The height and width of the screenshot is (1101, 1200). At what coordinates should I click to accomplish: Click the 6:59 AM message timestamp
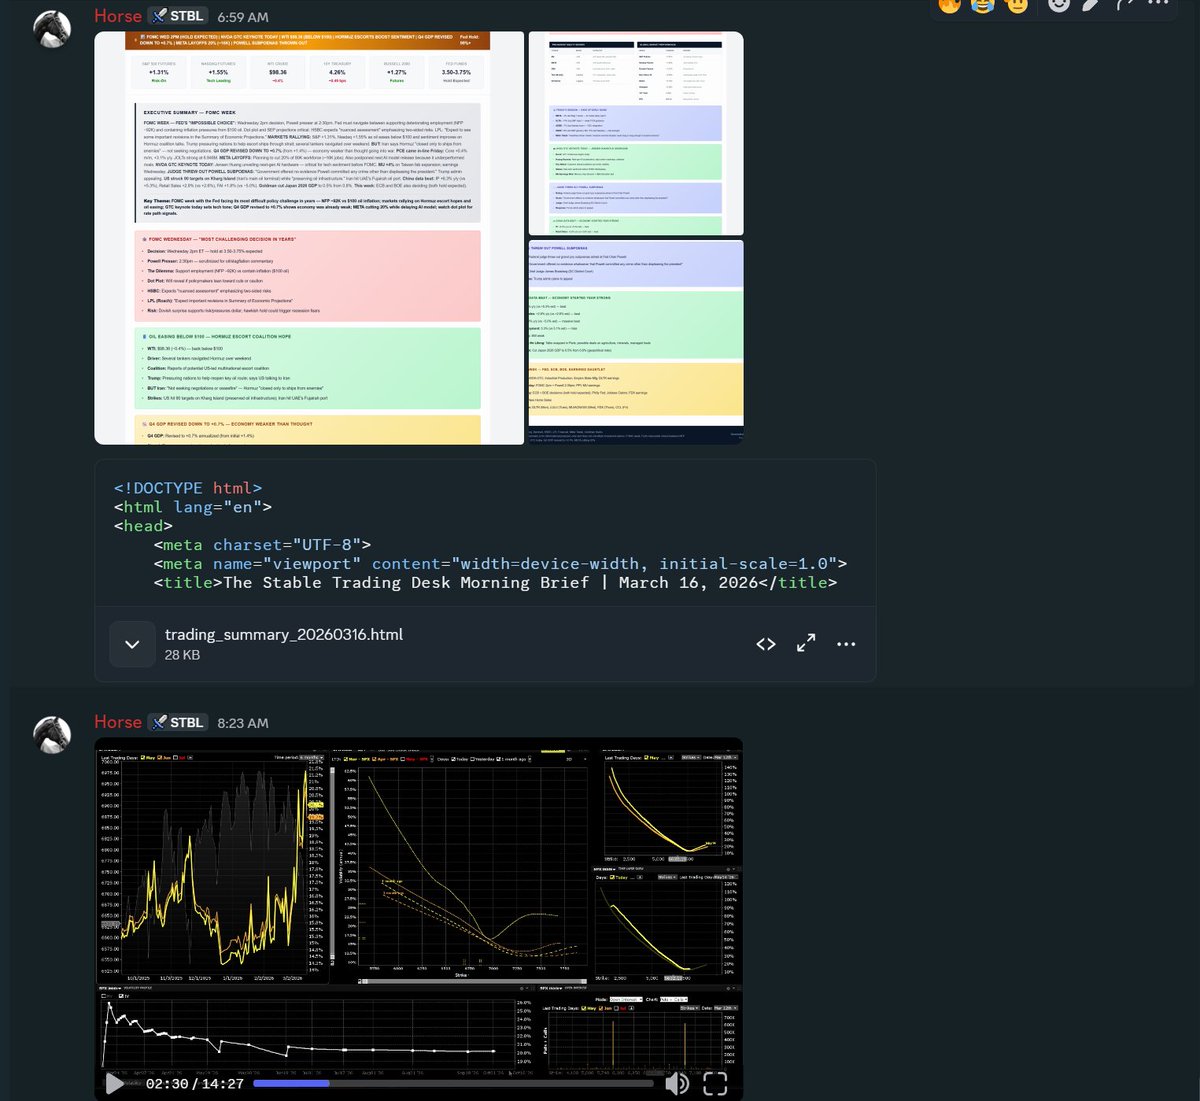(243, 17)
